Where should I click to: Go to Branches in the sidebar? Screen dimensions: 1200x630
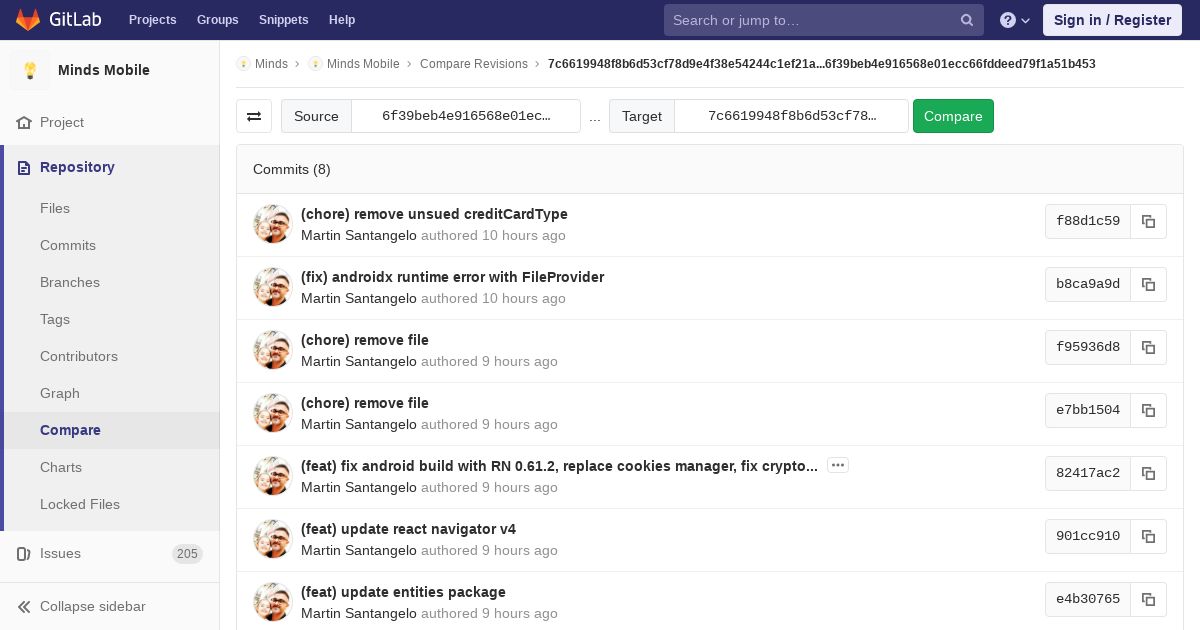[70, 282]
